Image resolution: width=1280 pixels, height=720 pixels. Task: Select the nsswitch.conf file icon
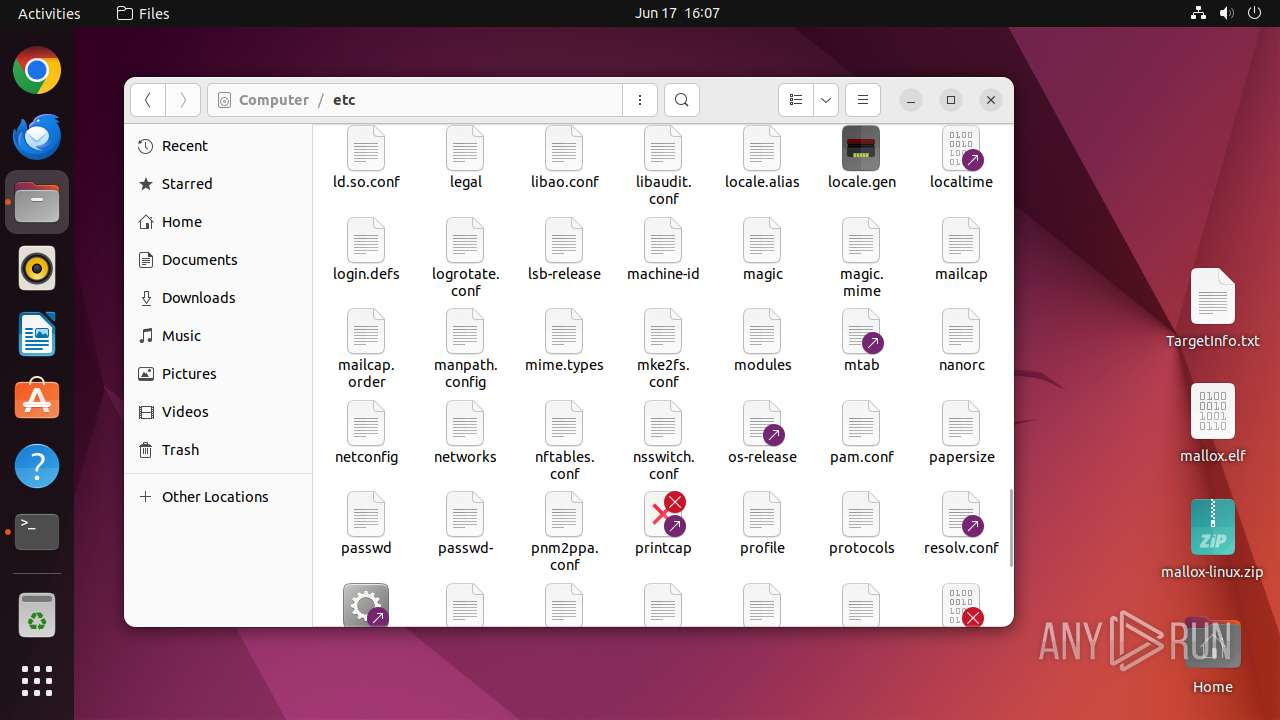click(x=663, y=423)
